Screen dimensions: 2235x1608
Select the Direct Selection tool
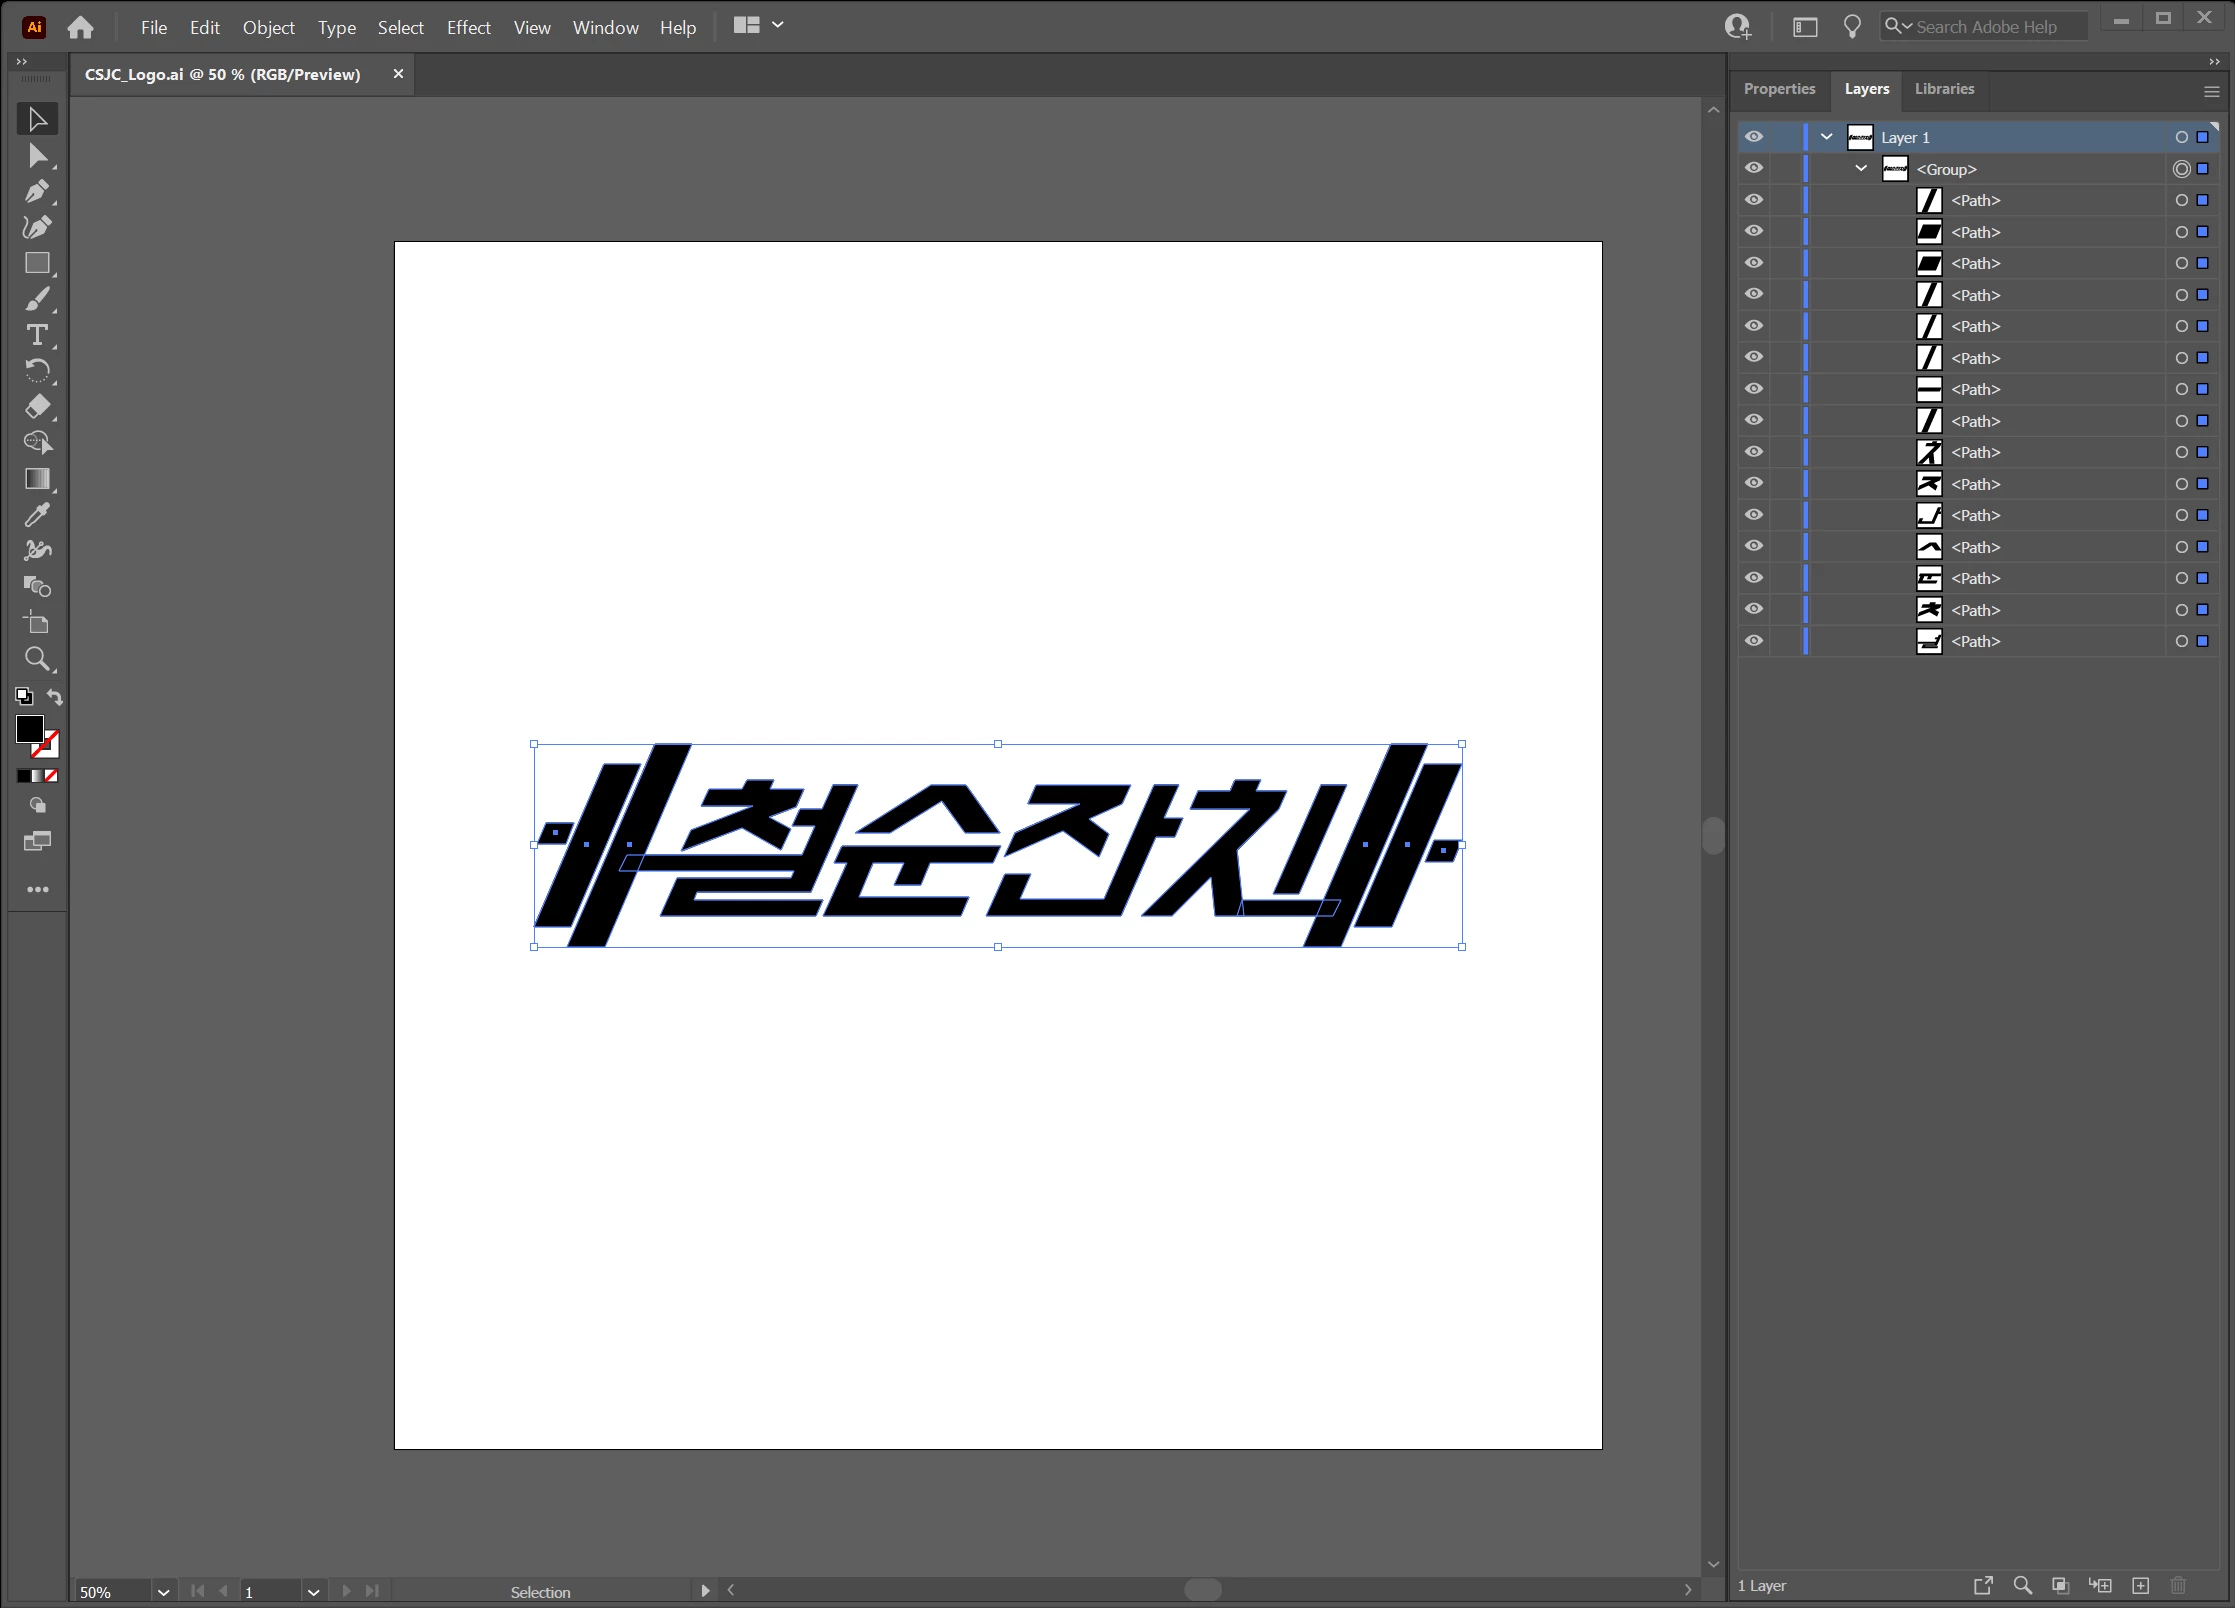click(x=37, y=155)
